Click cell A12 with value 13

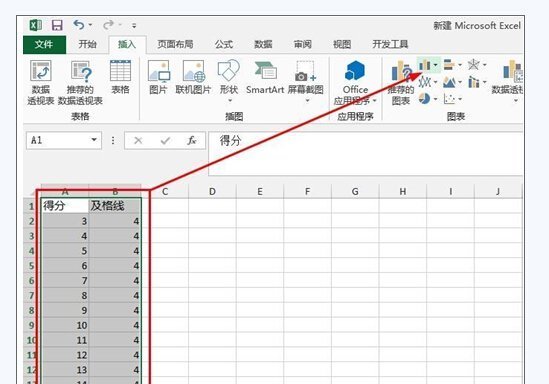tap(65, 370)
